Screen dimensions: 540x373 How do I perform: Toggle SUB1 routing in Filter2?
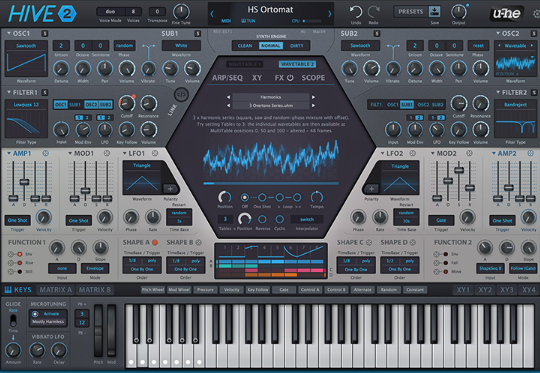(x=407, y=105)
